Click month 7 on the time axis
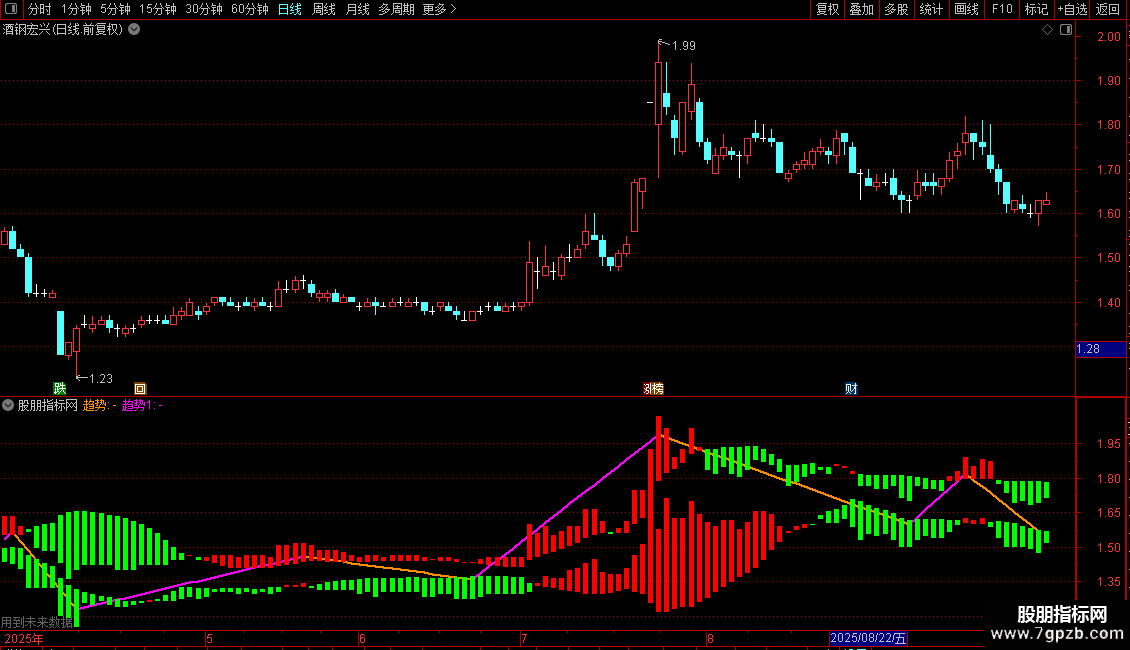 click(524, 638)
